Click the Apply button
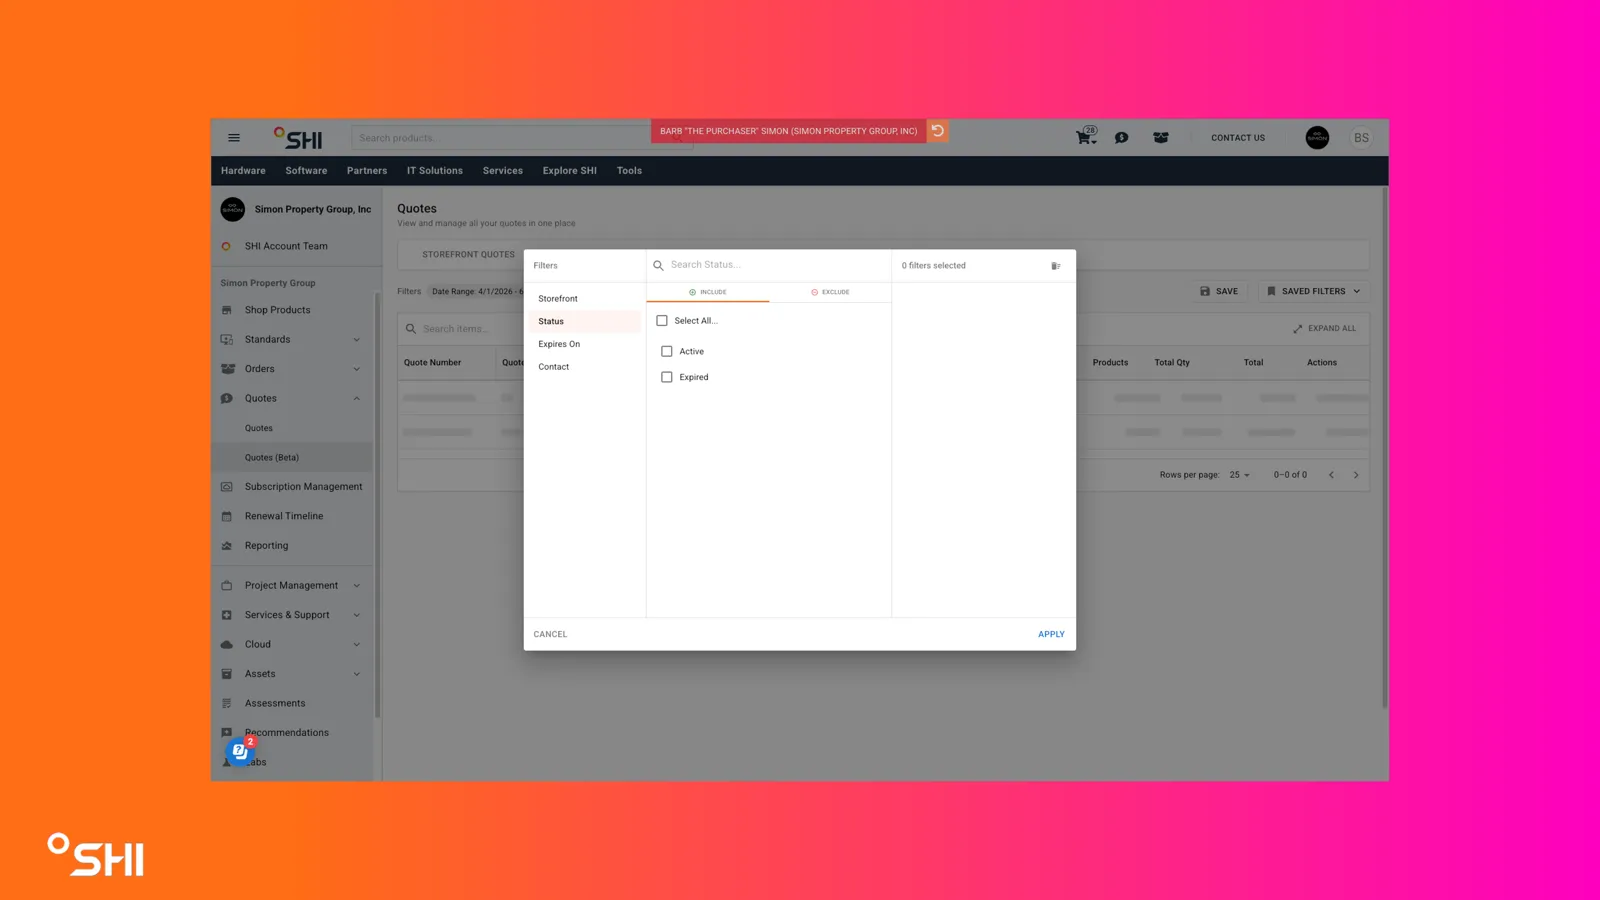The height and width of the screenshot is (900, 1600). point(1051,634)
